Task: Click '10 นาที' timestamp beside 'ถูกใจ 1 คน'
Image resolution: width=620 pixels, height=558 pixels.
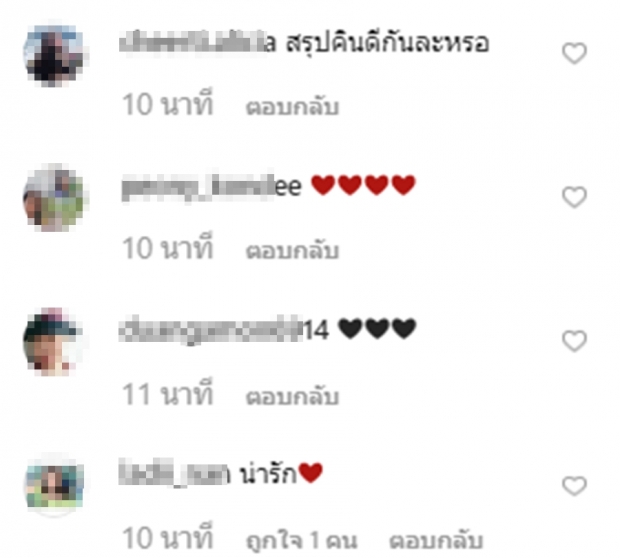Action: 168,537
